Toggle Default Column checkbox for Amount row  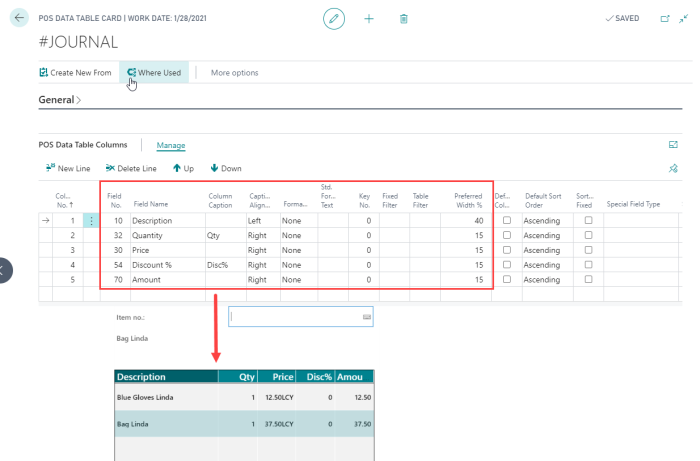507,280
